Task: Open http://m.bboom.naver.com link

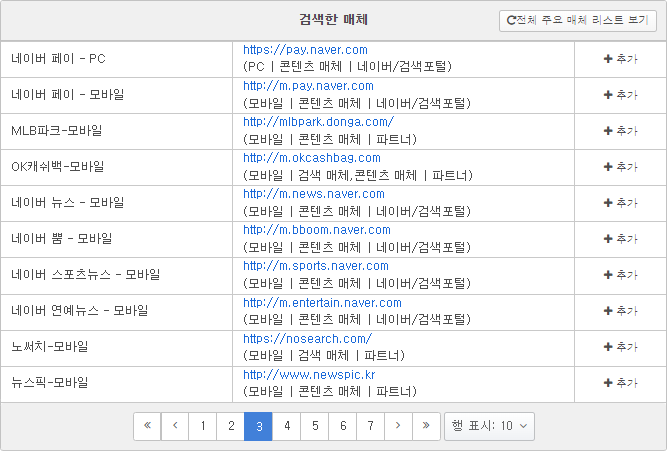Action: coord(317,230)
